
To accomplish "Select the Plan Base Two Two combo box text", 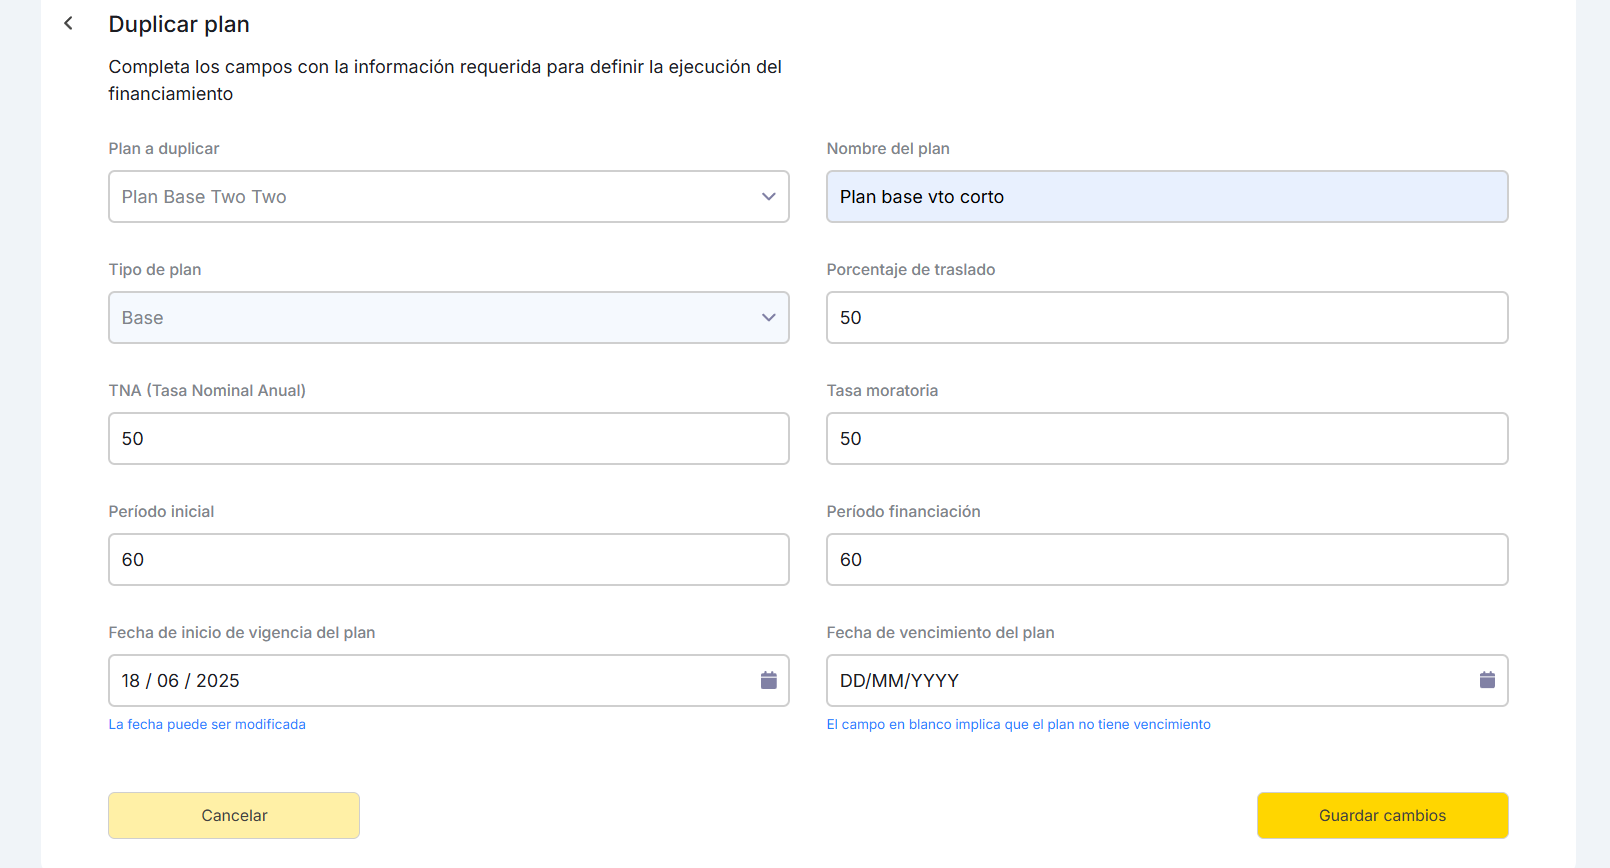I will point(204,197).
